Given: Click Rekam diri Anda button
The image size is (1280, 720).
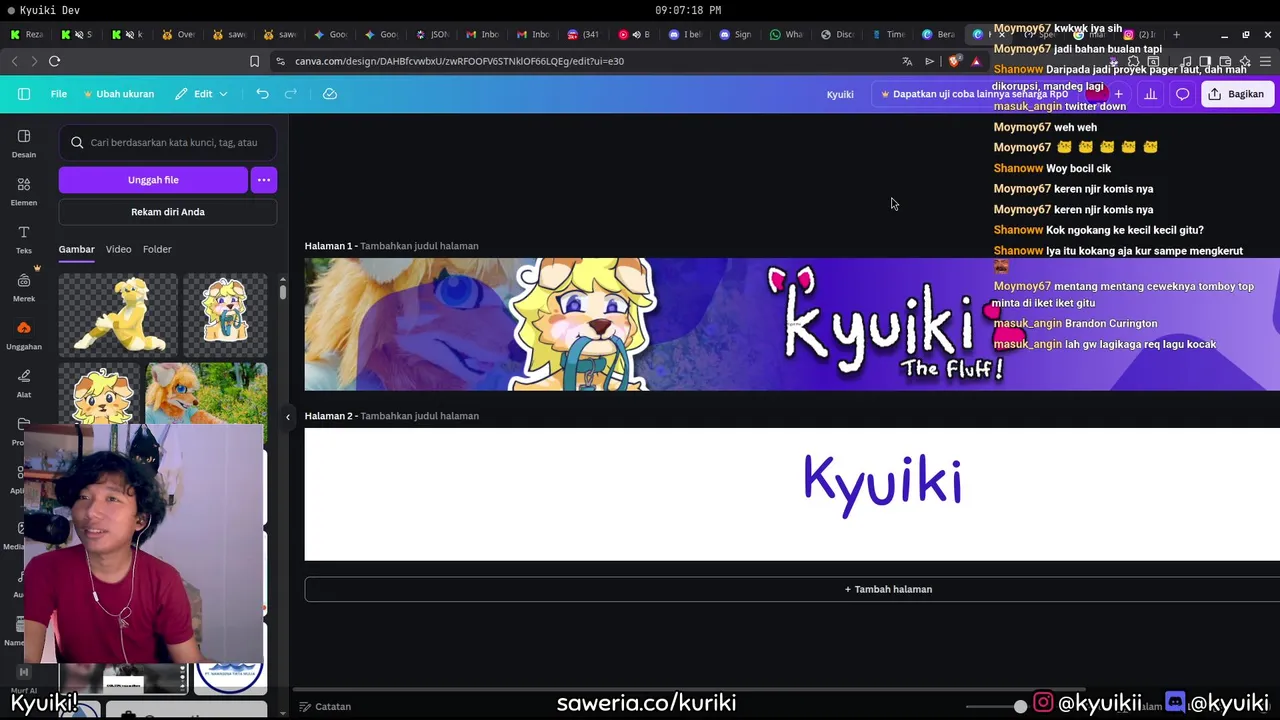Looking at the screenshot, I should coord(168,212).
